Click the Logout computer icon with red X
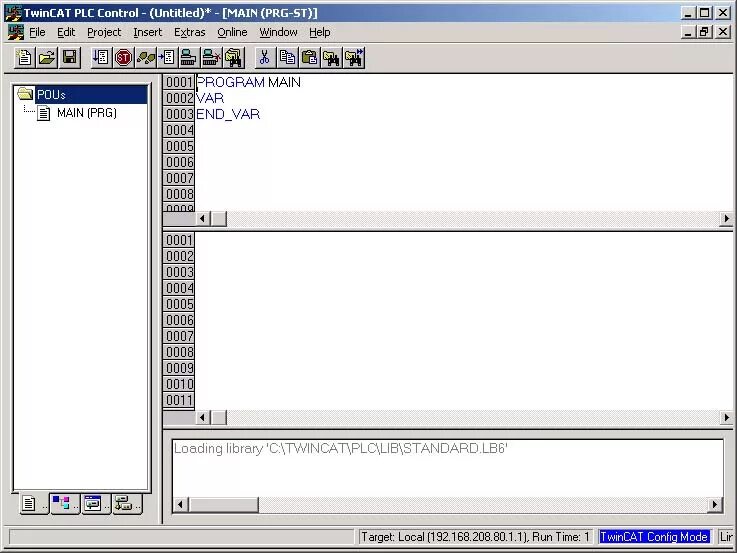This screenshot has width=737, height=553. click(211, 58)
